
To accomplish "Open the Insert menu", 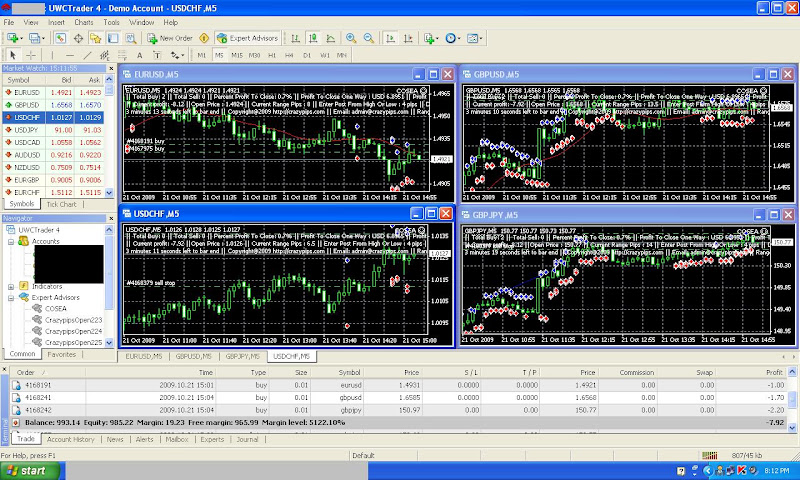I will point(56,22).
